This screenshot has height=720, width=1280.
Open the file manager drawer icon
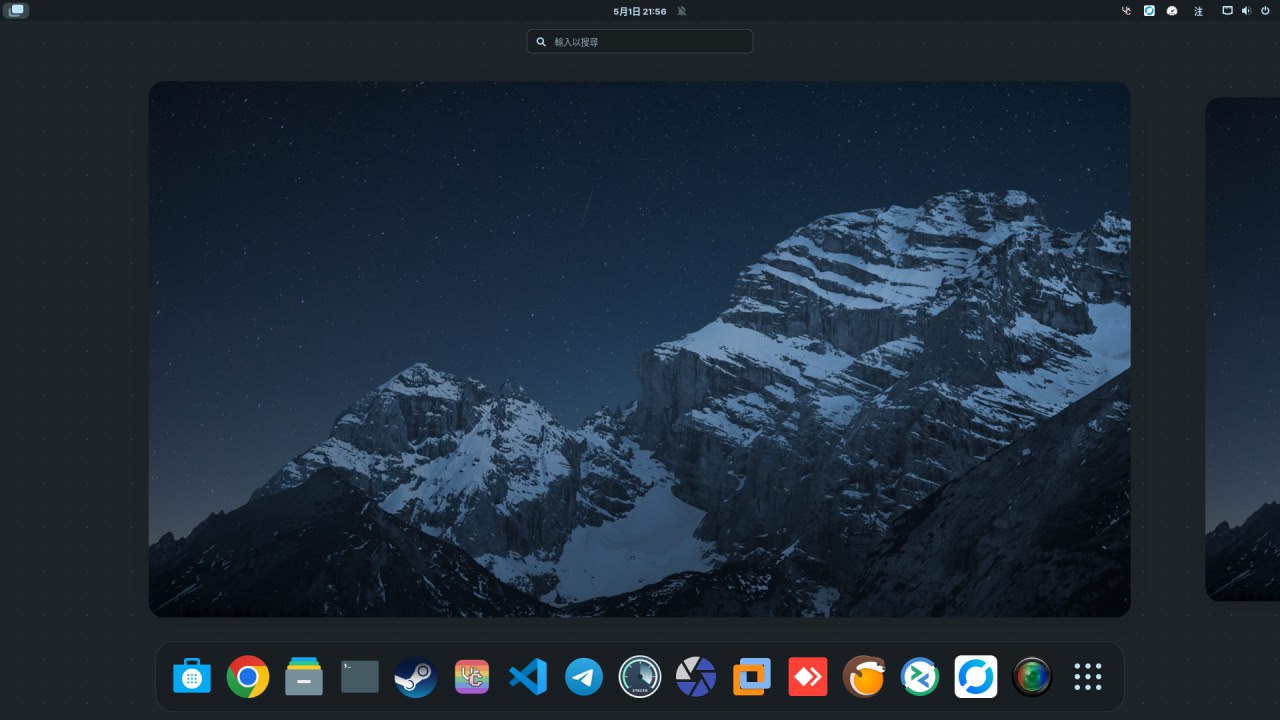click(304, 677)
